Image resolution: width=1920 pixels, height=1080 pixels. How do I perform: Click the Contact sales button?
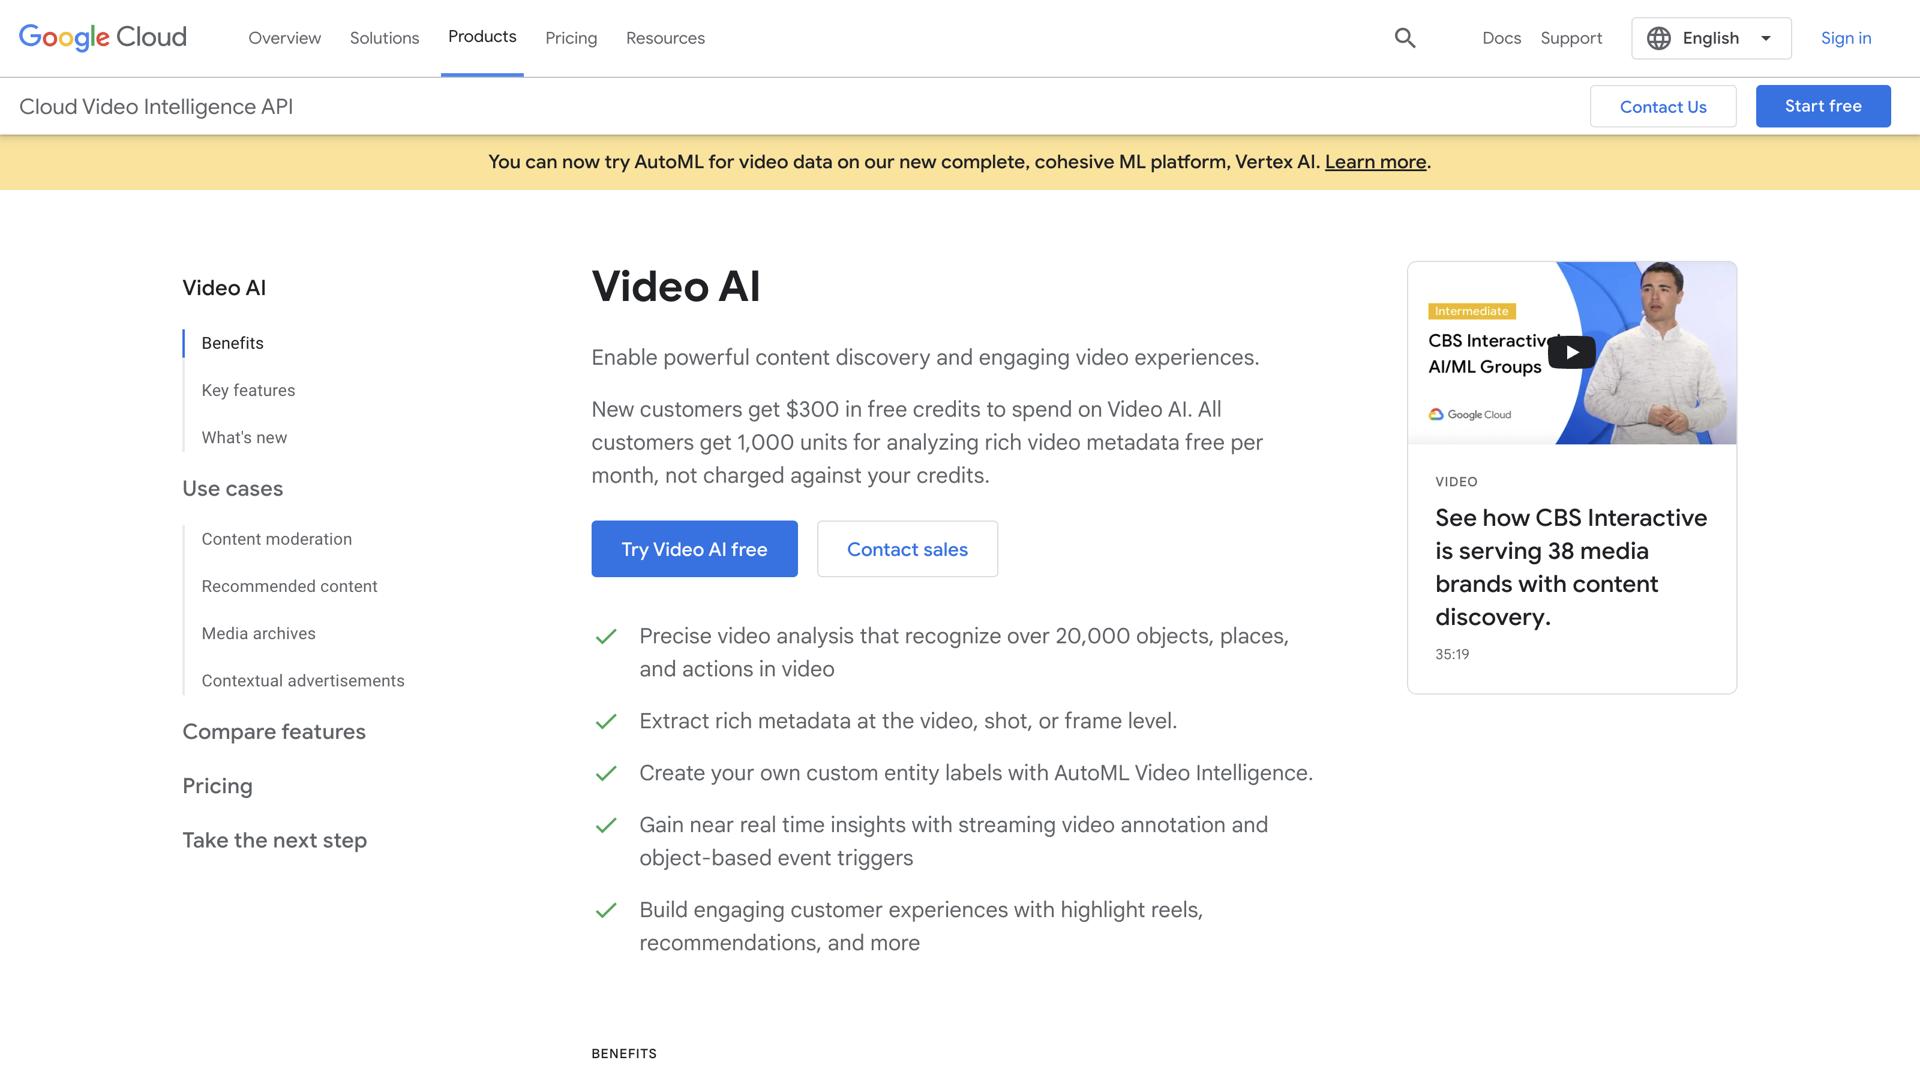coord(907,548)
